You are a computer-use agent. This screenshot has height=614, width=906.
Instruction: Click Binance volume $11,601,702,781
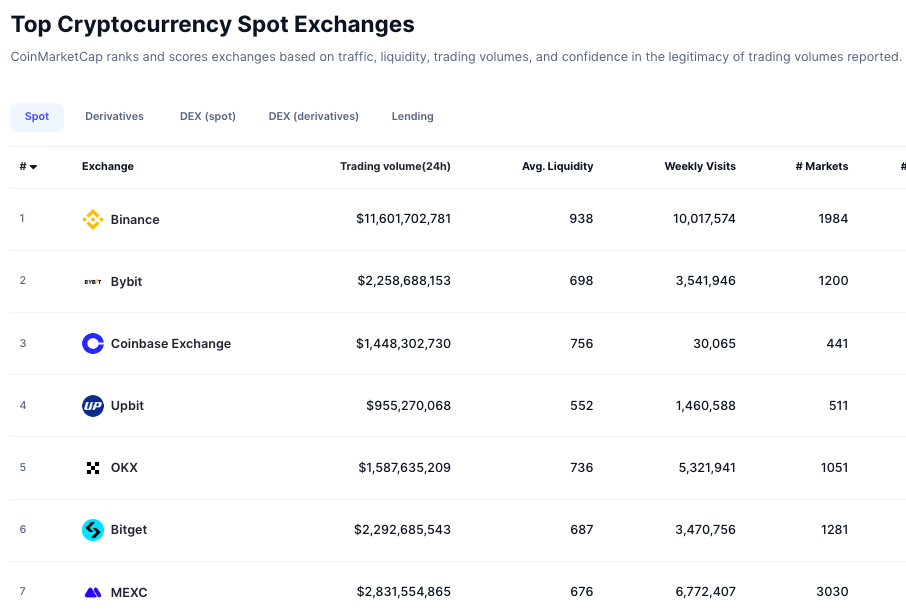(x=403, y=219)
